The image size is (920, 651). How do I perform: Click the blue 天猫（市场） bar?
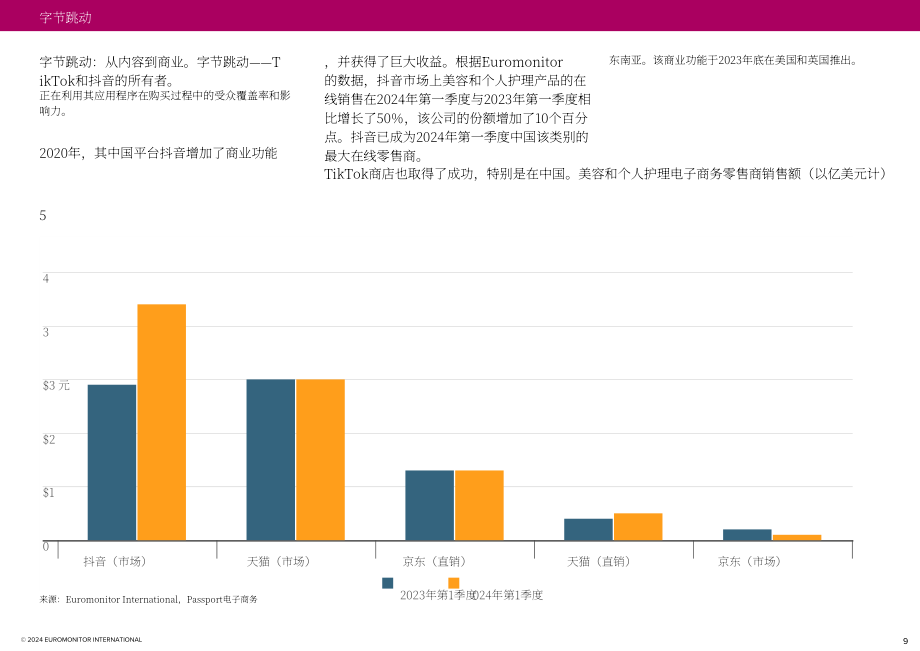point(270,460)
